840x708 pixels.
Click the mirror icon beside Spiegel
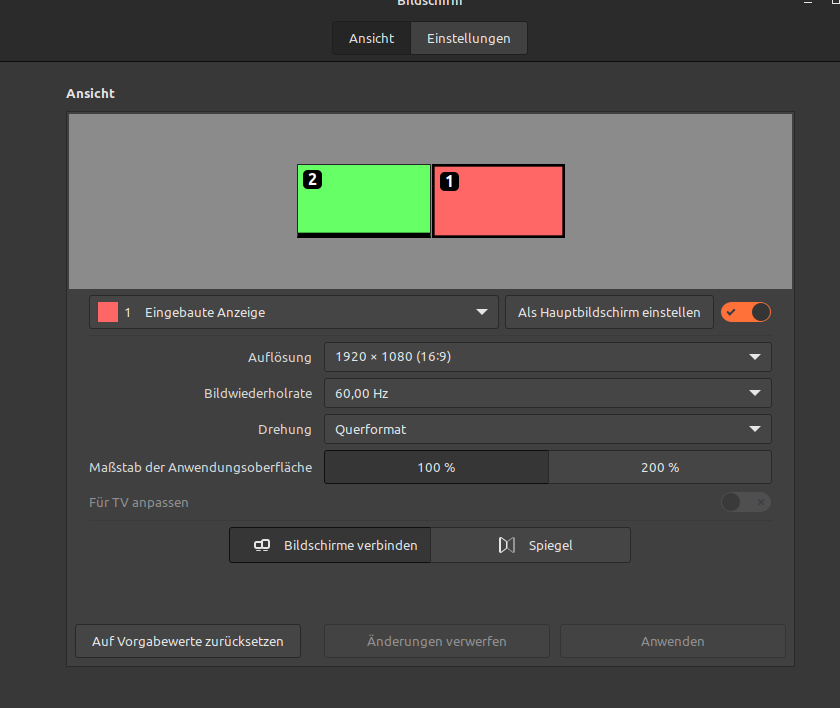tap(507, 545)
